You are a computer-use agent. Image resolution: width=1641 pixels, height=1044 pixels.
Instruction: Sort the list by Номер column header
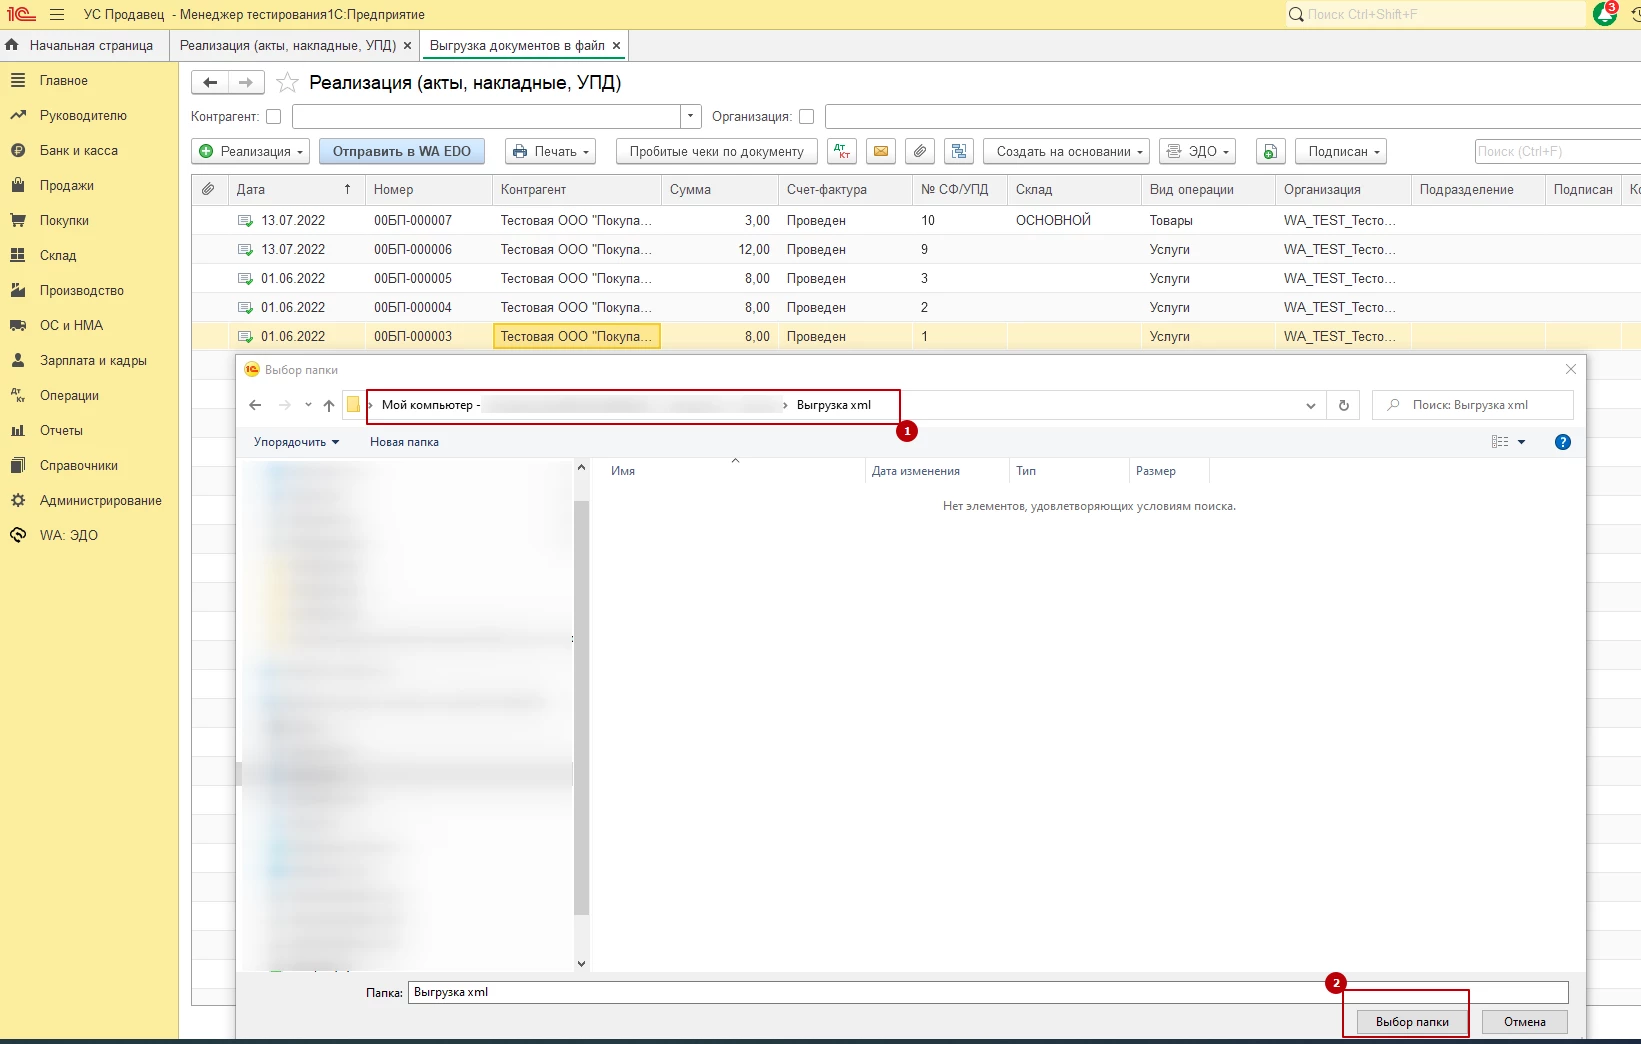(x=429, y=189)
